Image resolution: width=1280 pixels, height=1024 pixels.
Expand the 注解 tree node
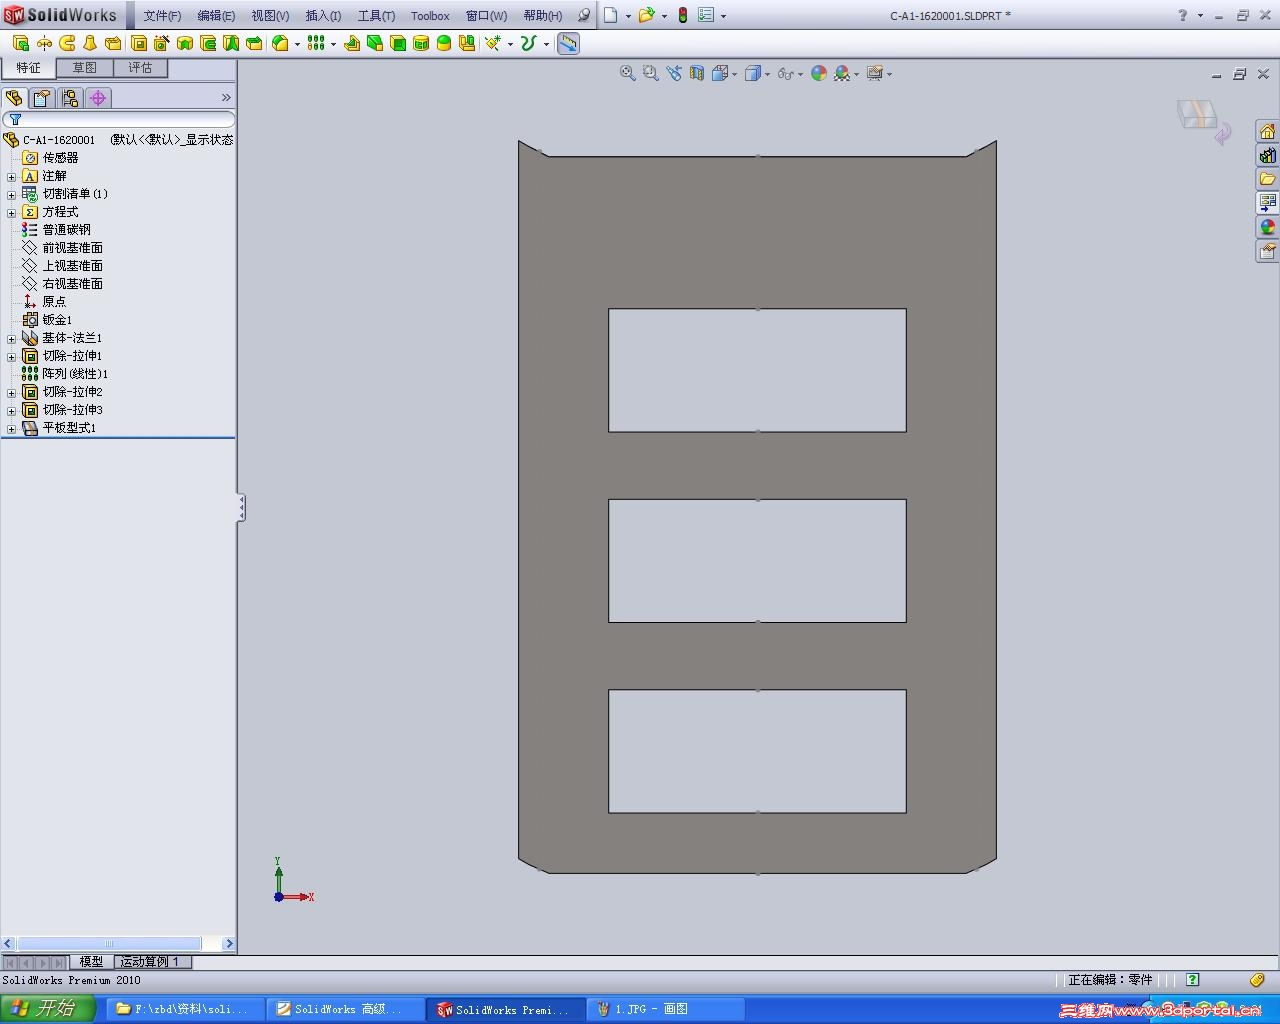click(x=11, y=176)
